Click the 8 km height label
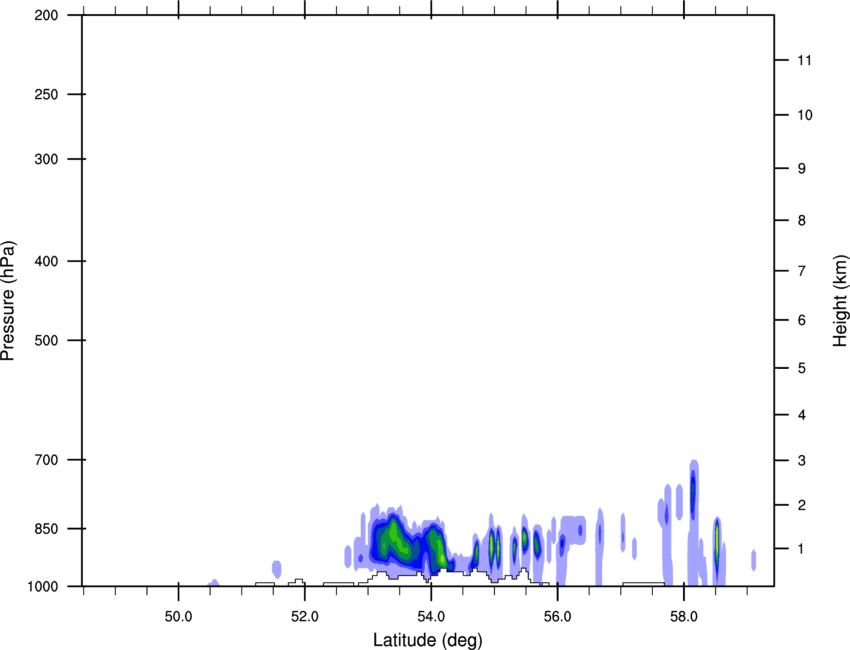850x650 pixels. click(x=802, y=221)
